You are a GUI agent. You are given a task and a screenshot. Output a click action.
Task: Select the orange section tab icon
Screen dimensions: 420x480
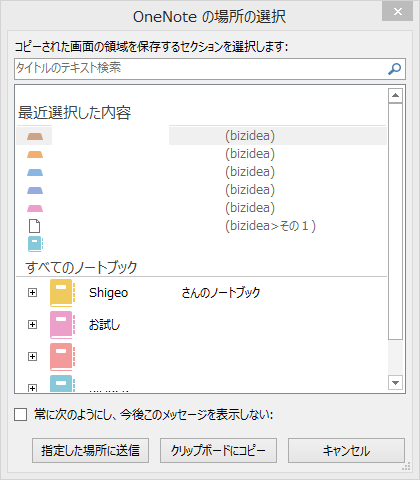click(35, 154)
